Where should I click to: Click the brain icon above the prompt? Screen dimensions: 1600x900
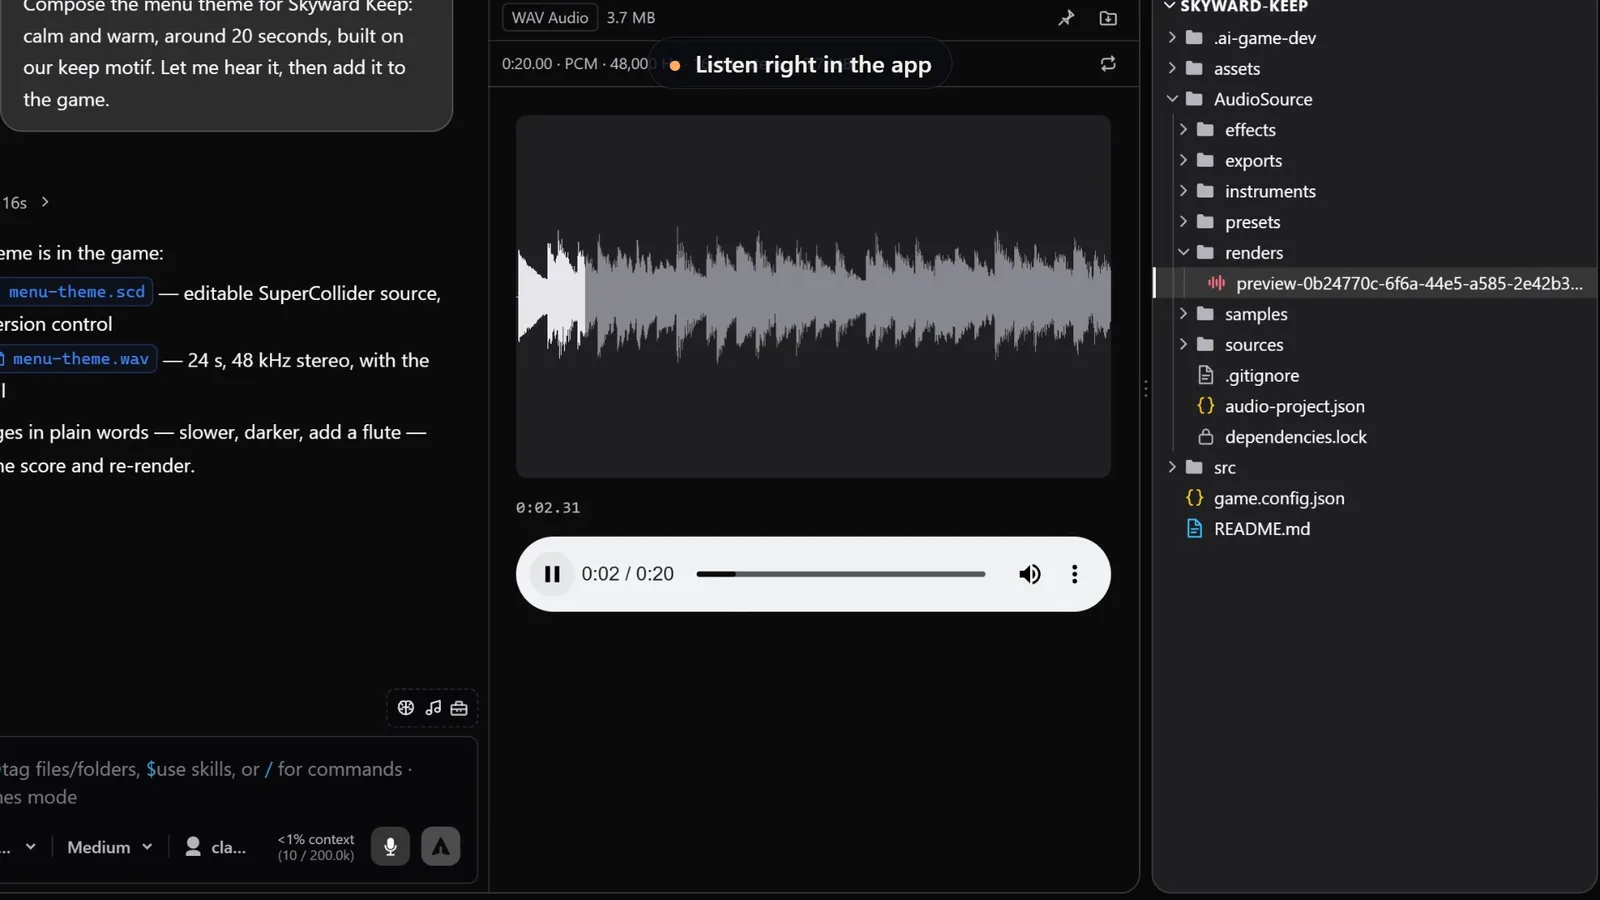point(406,708)
